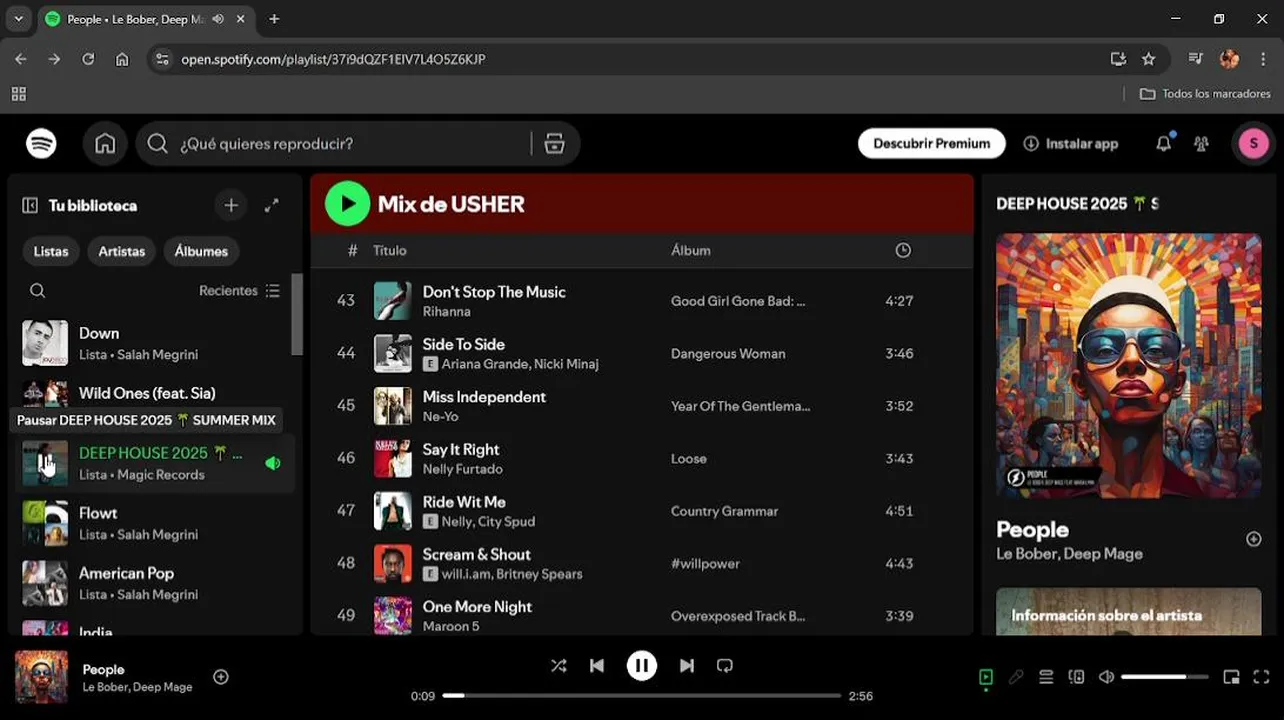Bookmark this page star icon
The width and height of the screenshot is (1284, 720).
[x=1148, y=59]
